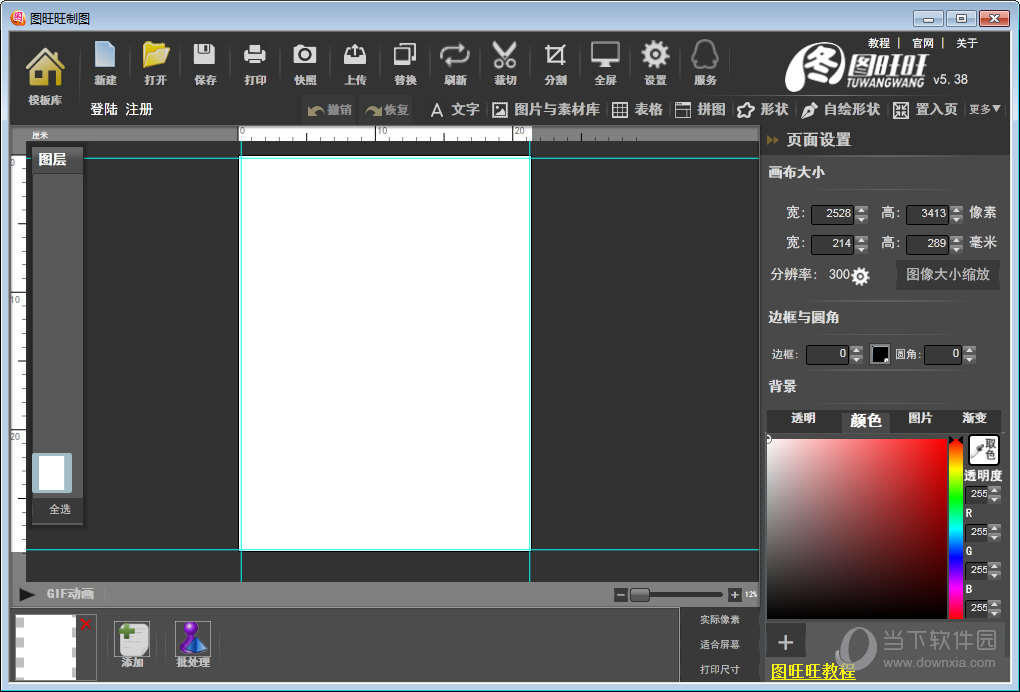Collapse the 页面设置 panel arrow
This screenshot has height=692, width=1020.
(773, 140)
